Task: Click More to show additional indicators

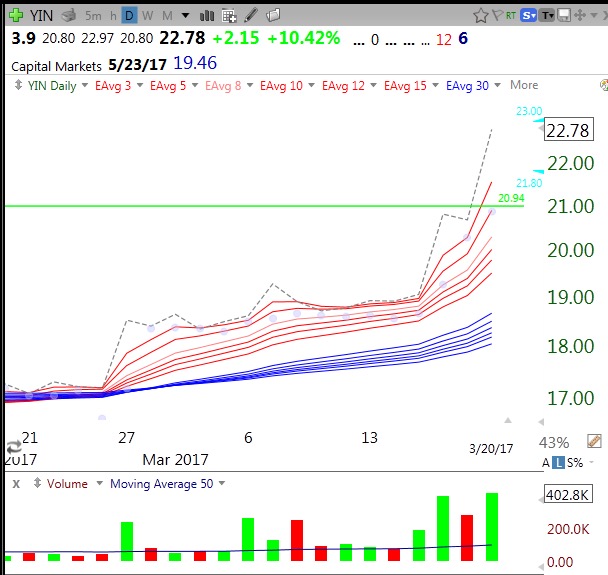Action: tap(524, 85)
